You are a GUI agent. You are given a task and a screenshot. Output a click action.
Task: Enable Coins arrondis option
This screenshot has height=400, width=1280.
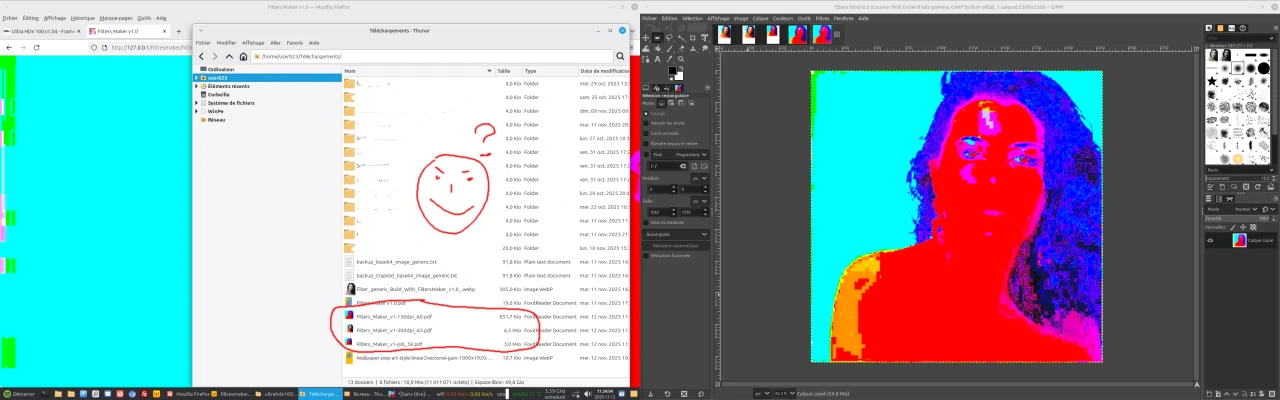point(645,133)
